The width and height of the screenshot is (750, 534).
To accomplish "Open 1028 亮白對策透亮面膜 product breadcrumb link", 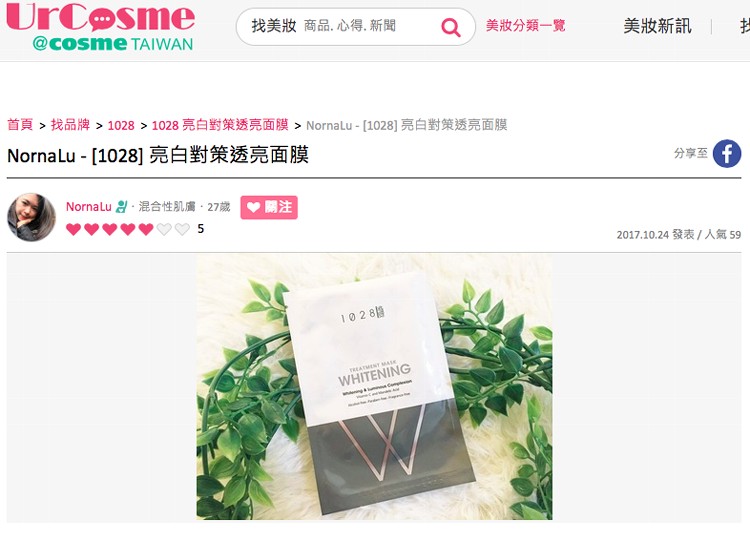I will 220,125.
